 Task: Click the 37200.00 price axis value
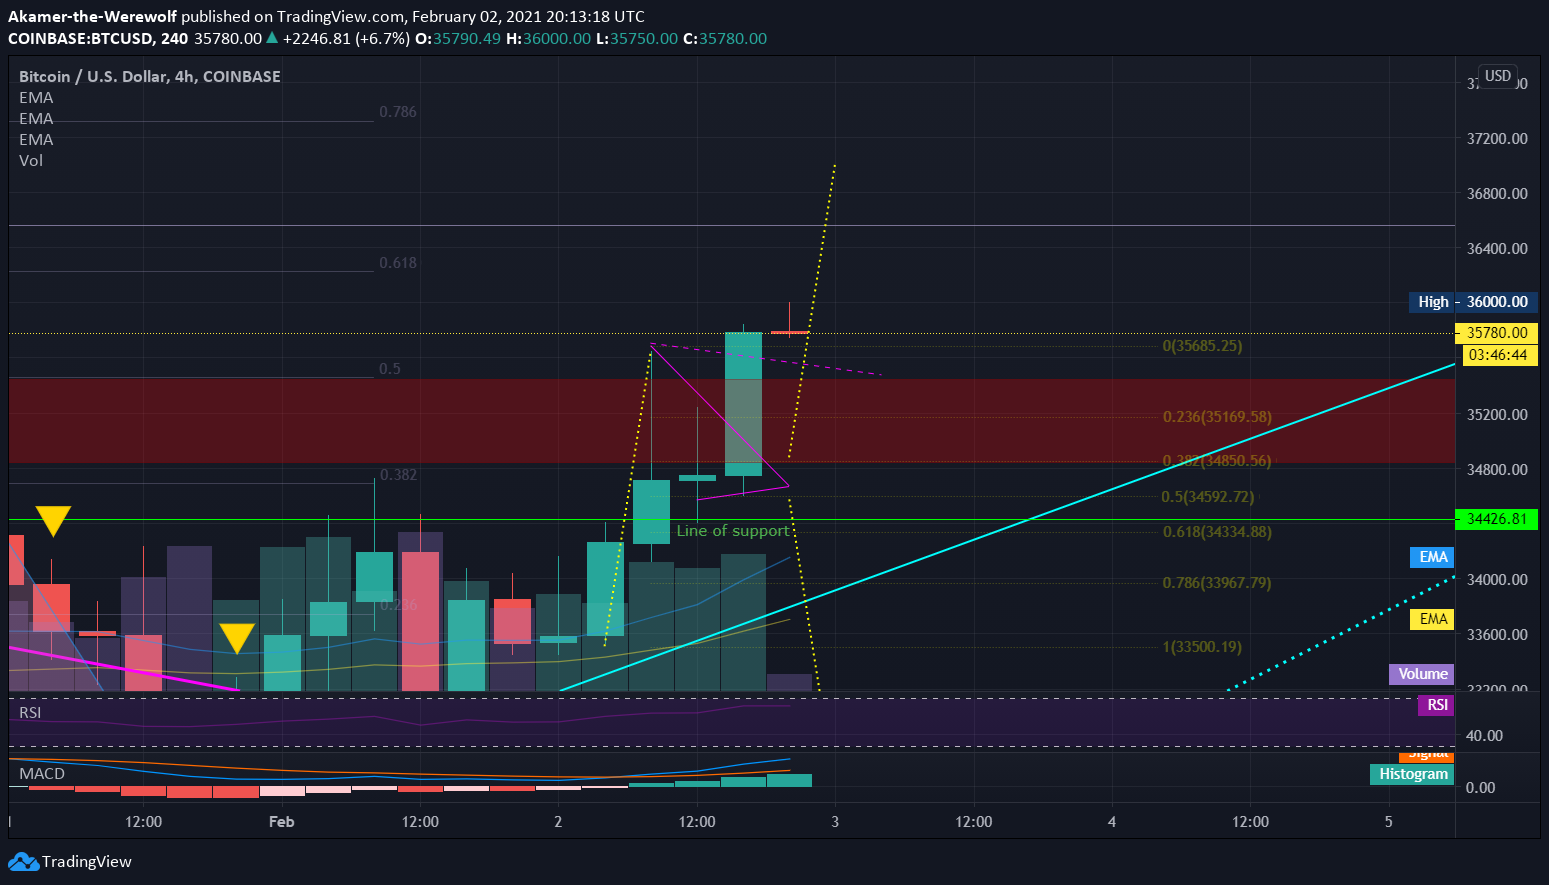(x=1497, y=138)
